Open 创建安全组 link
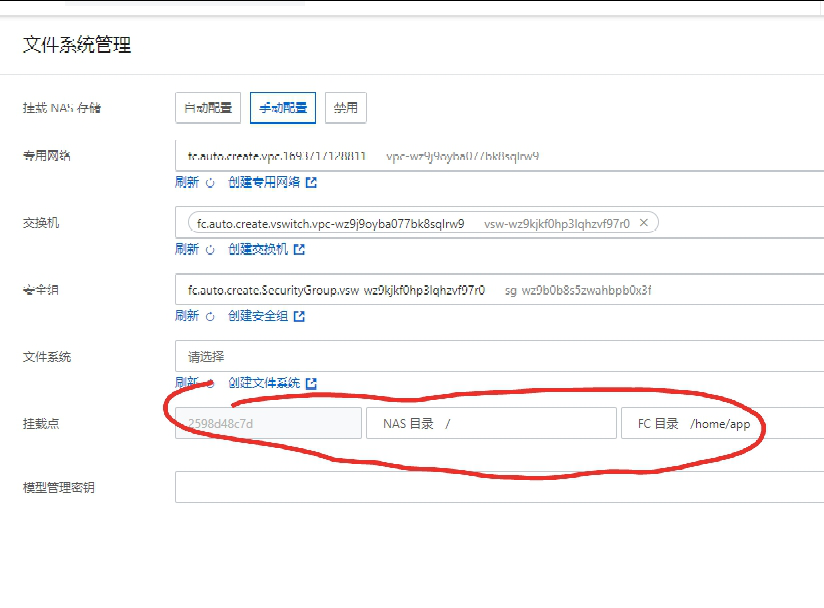 pos(258,316)
